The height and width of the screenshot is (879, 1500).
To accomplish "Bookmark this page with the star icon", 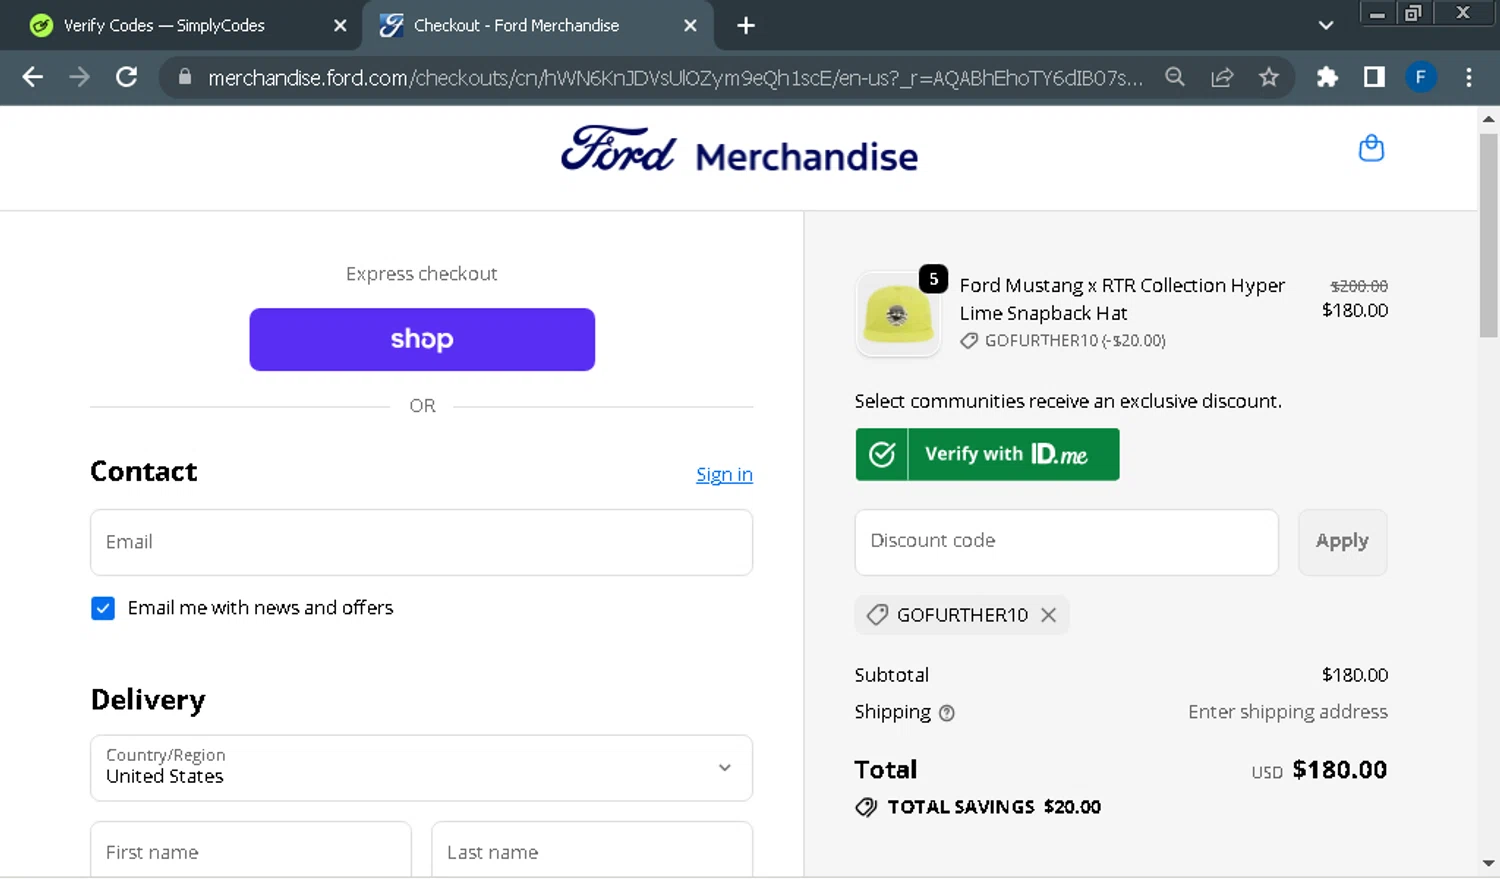I will [1269, 77].
